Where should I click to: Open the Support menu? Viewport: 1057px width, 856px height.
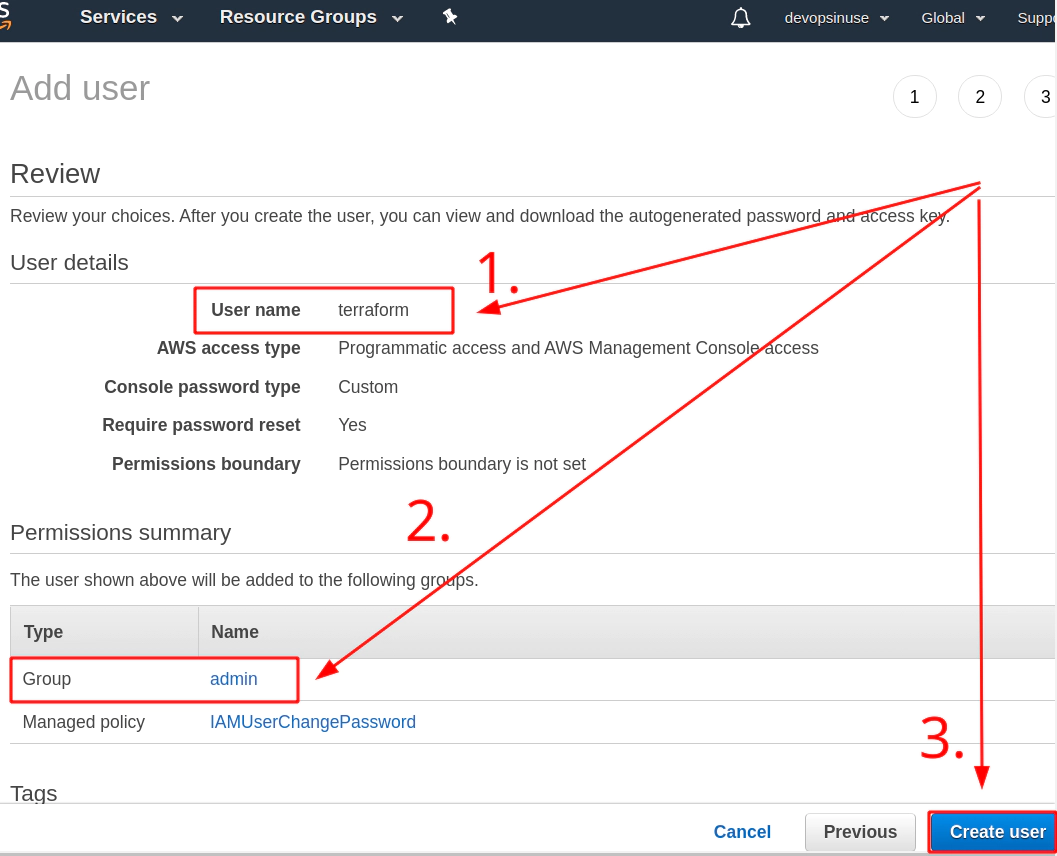pos(1036,18)
